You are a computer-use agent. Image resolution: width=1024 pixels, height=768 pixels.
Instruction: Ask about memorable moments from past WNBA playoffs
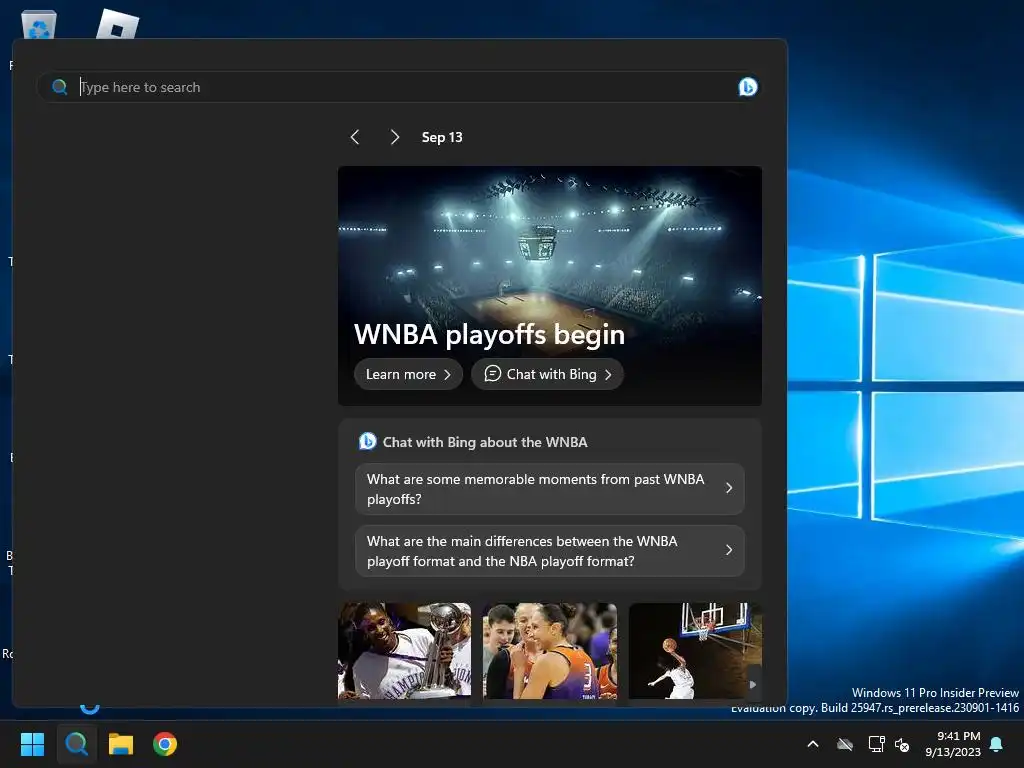[550, 489]
